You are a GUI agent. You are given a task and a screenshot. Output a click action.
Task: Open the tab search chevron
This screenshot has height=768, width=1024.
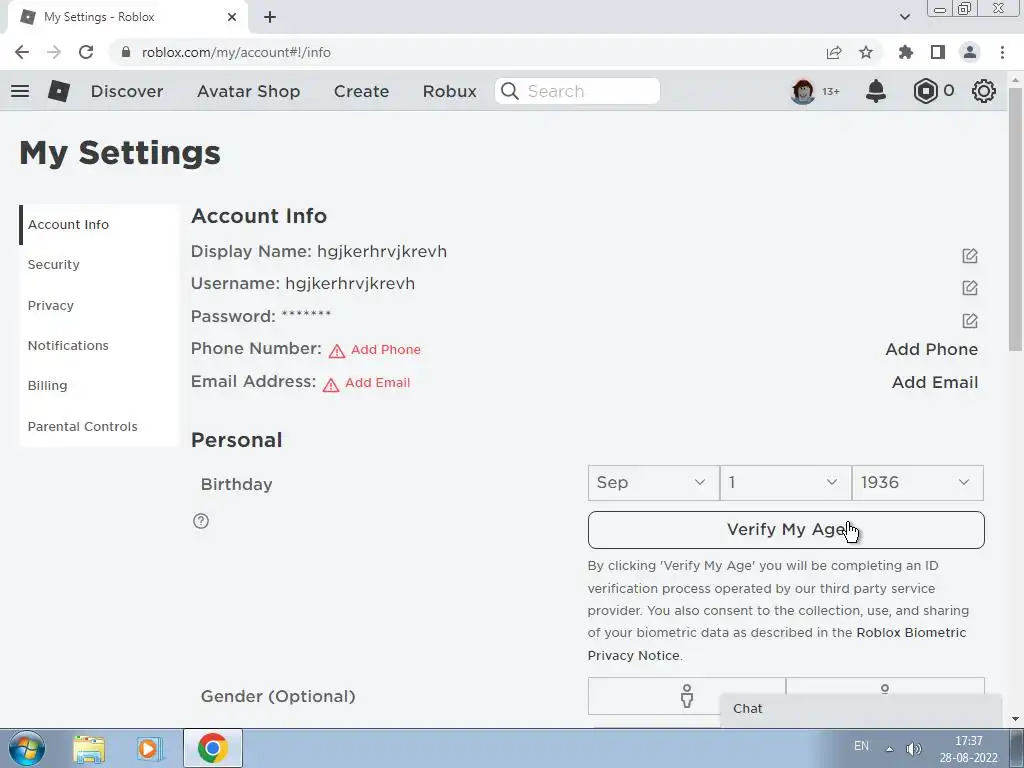click(904, 17)
